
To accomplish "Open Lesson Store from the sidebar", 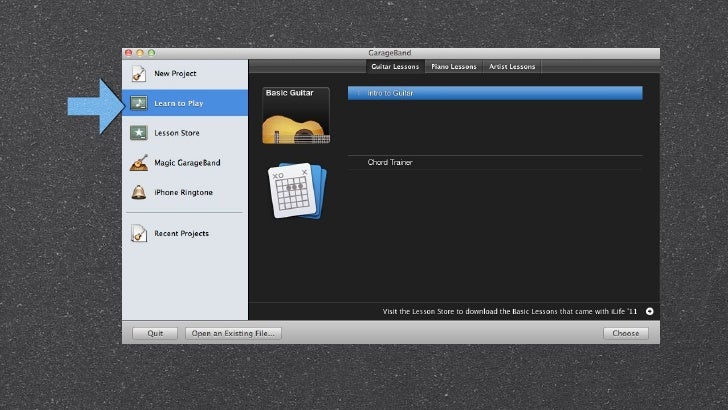I will point(185,133).
